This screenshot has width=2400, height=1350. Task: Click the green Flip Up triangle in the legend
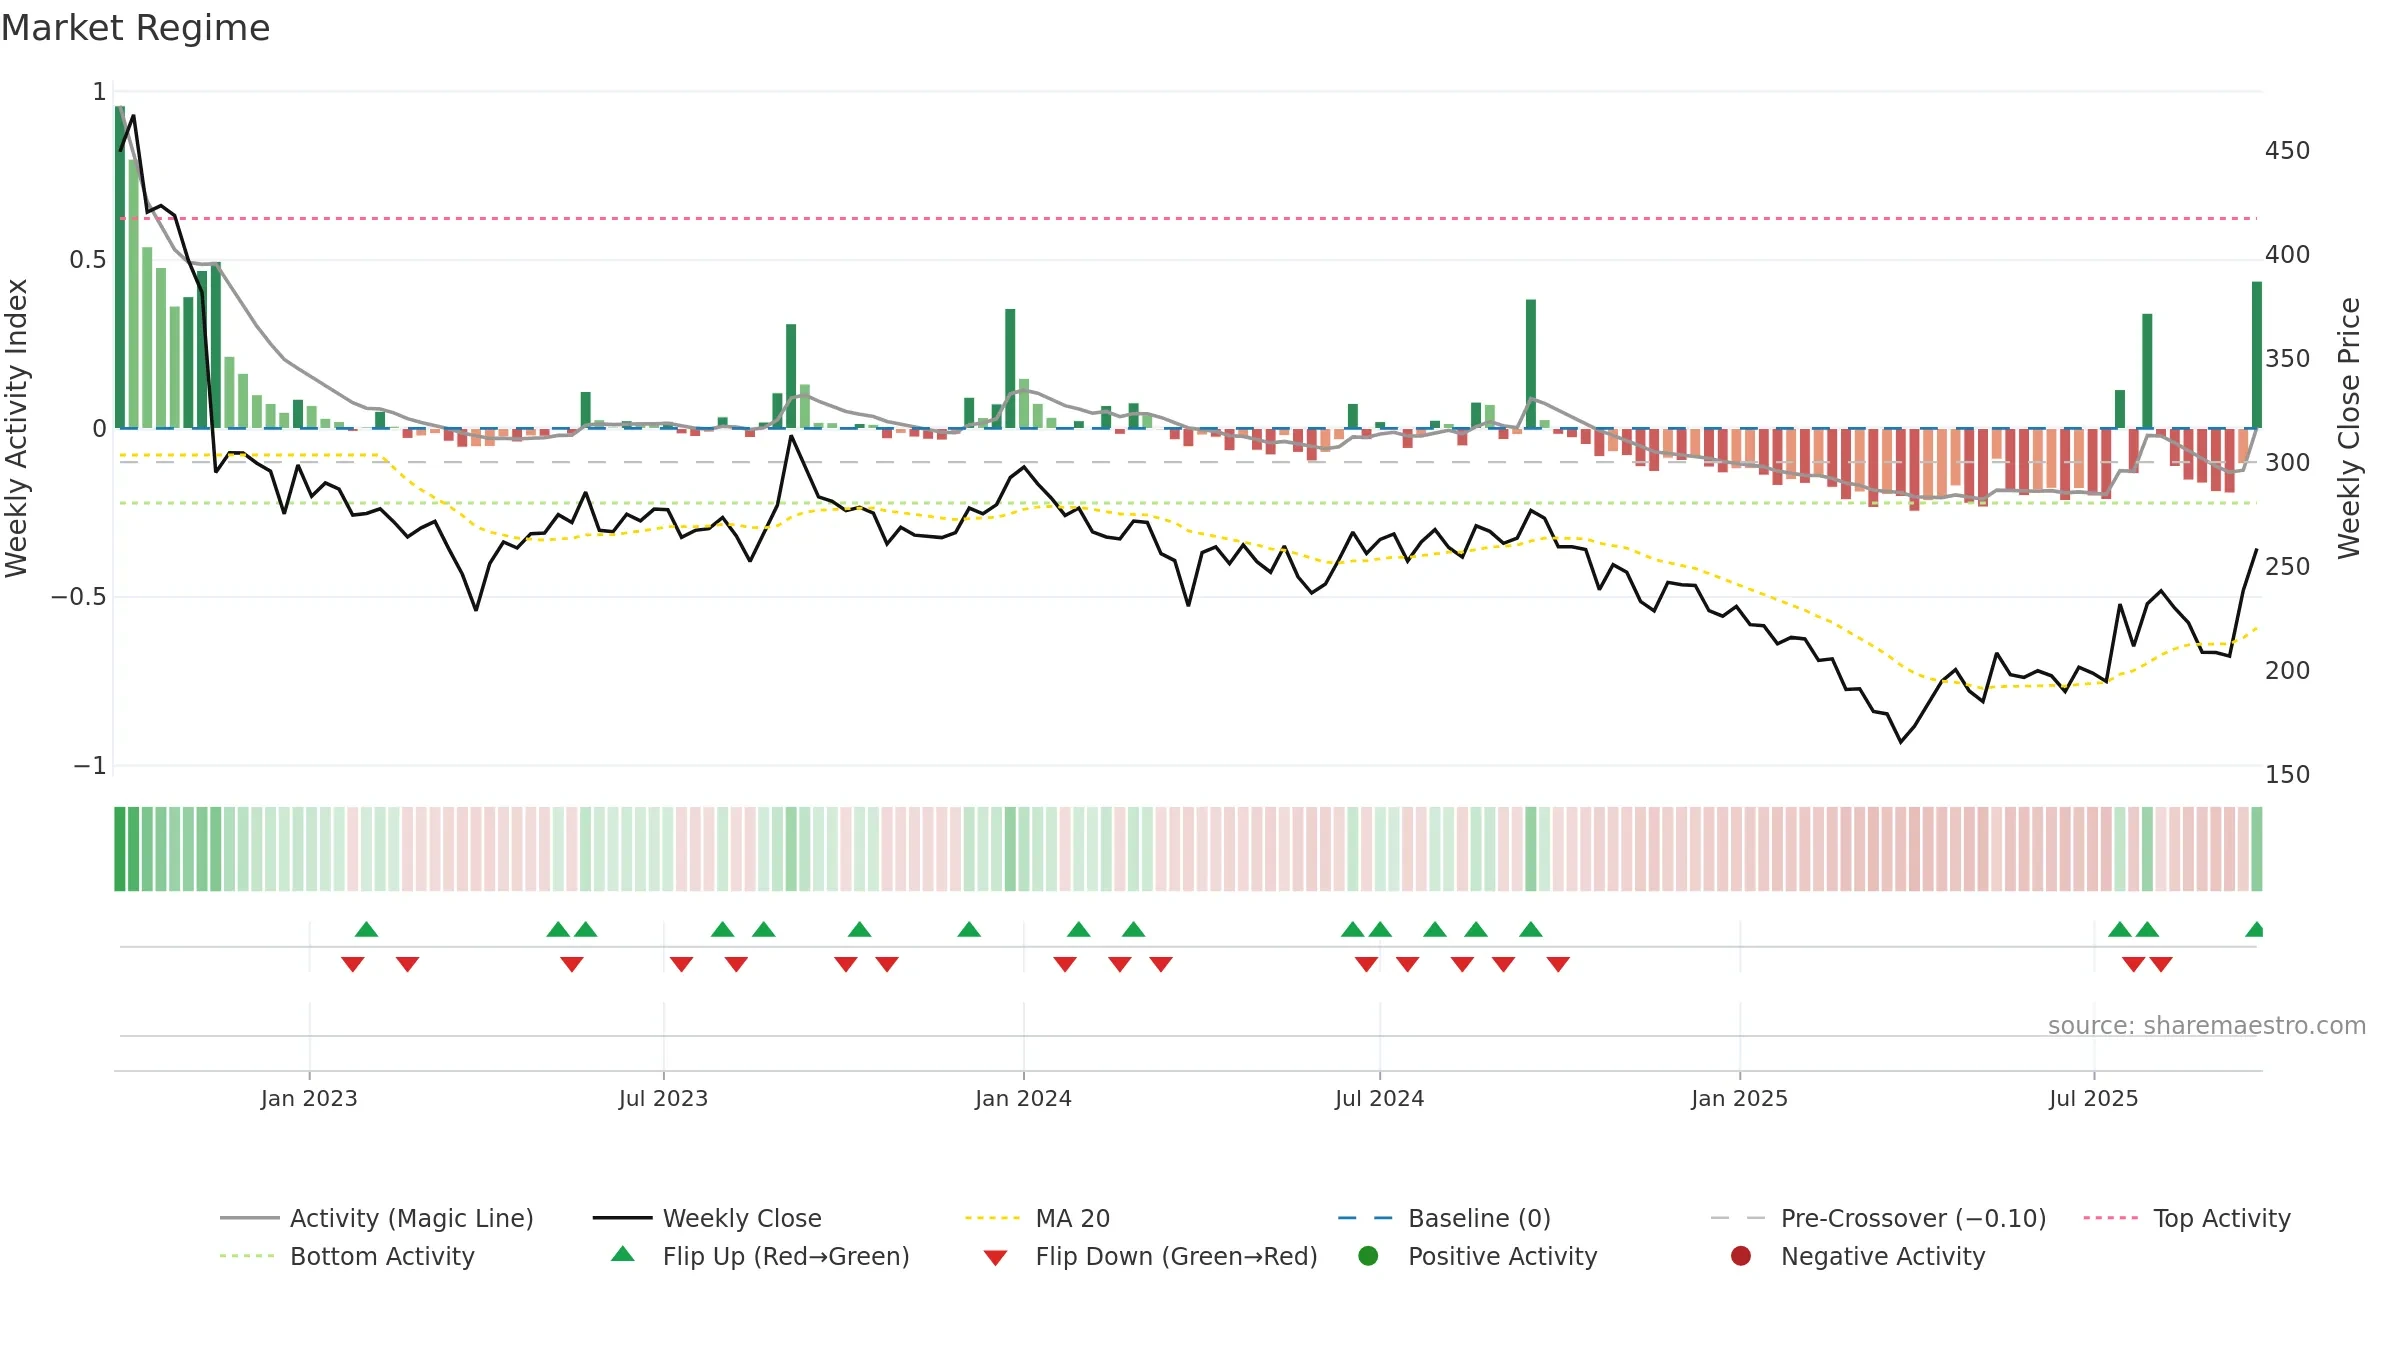(x=623, y=1254)
